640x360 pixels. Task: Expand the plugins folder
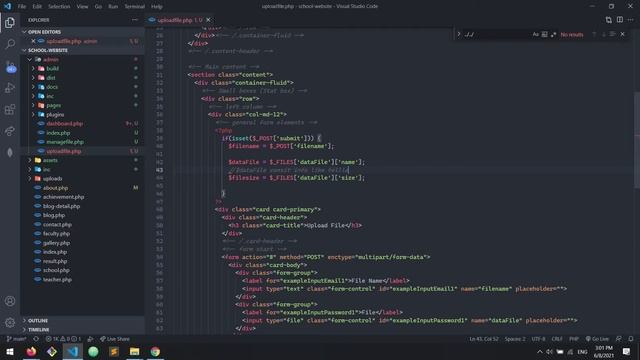click(x=33, y=115)
